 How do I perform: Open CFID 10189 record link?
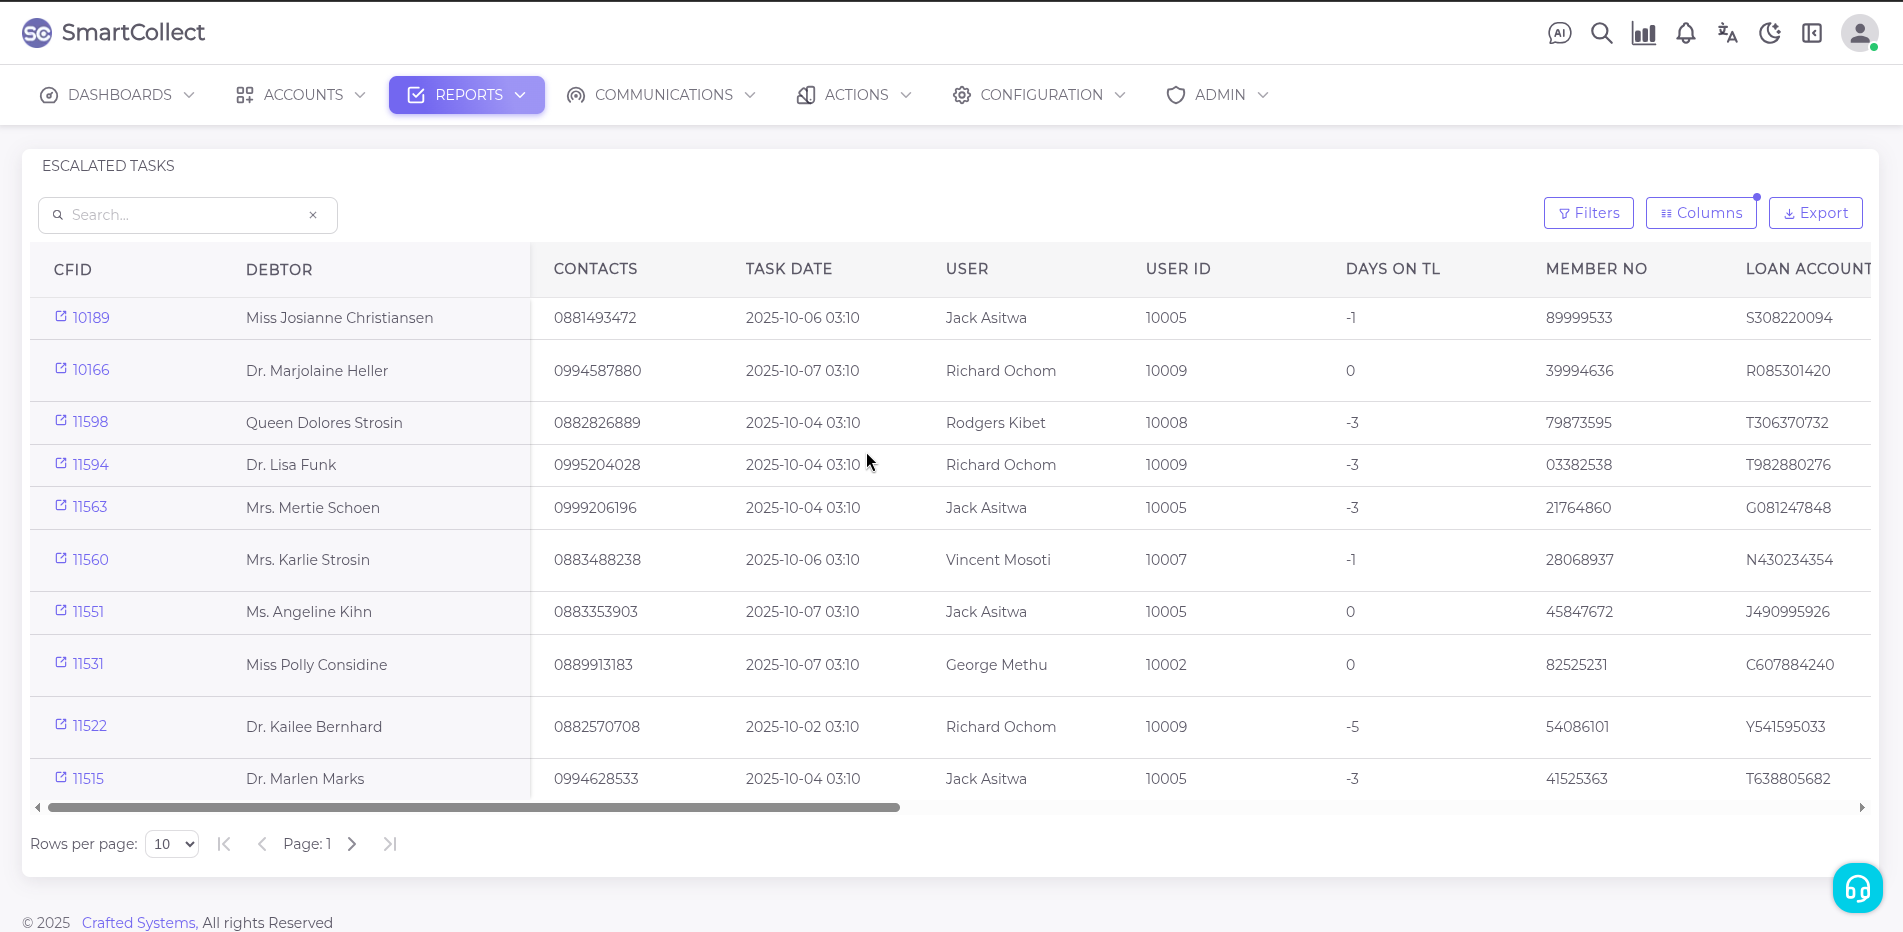90,318
